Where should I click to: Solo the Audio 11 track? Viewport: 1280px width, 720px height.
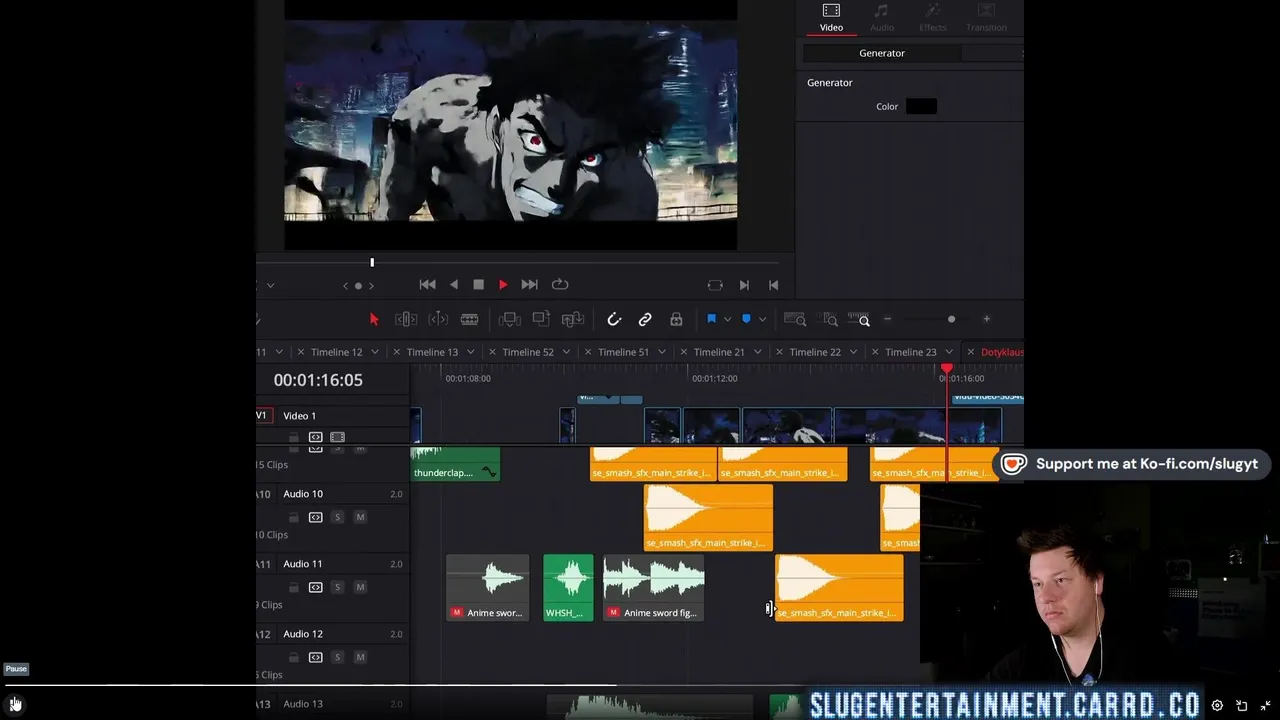pyautogui.click(x=337, y=587)
